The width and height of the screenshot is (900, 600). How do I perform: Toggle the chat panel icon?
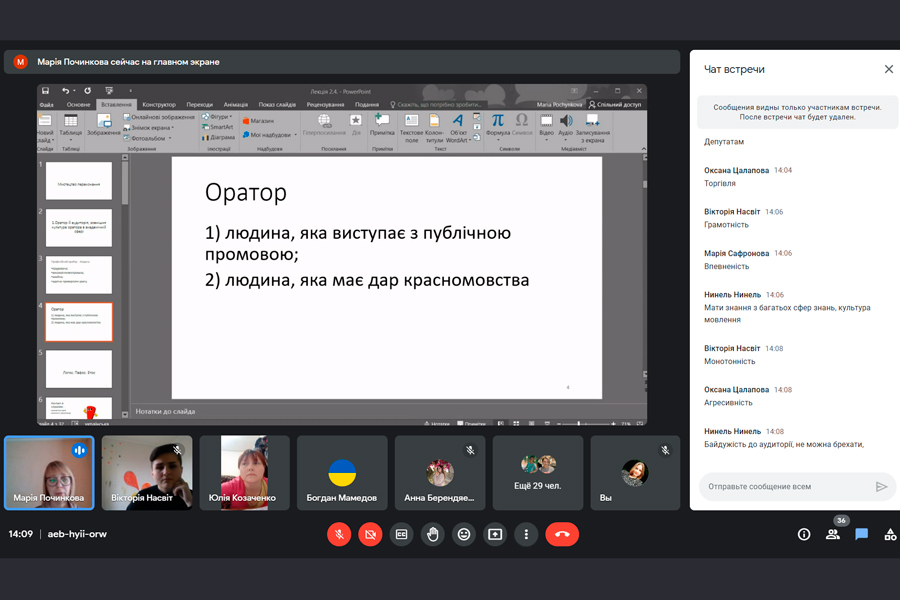(x=861, y=534)
